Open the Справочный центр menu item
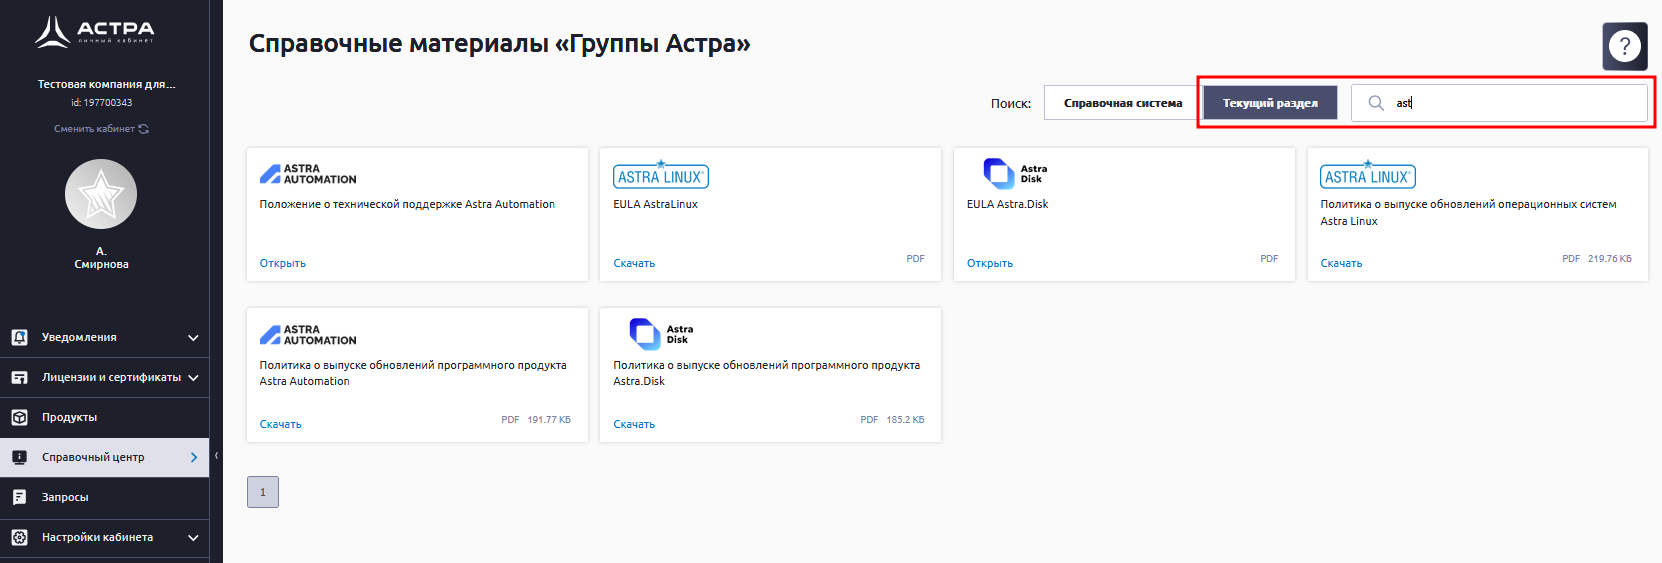This screenshot has height=563, width=1662. (x=93, y=457)
